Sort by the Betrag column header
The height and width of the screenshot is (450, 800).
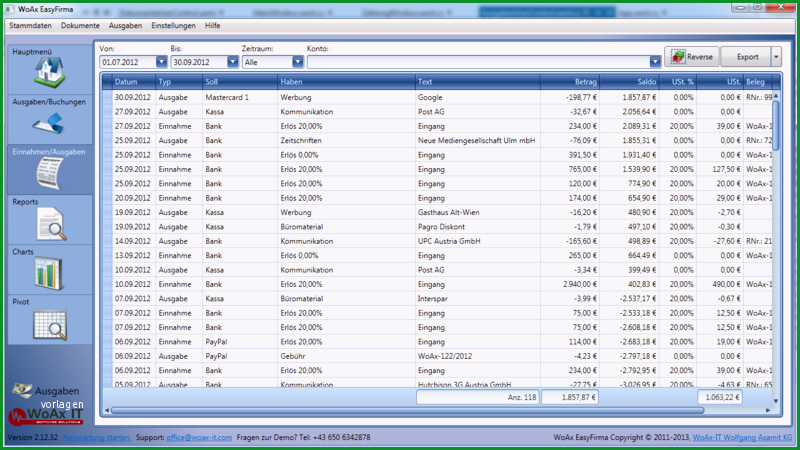(570, 82)
